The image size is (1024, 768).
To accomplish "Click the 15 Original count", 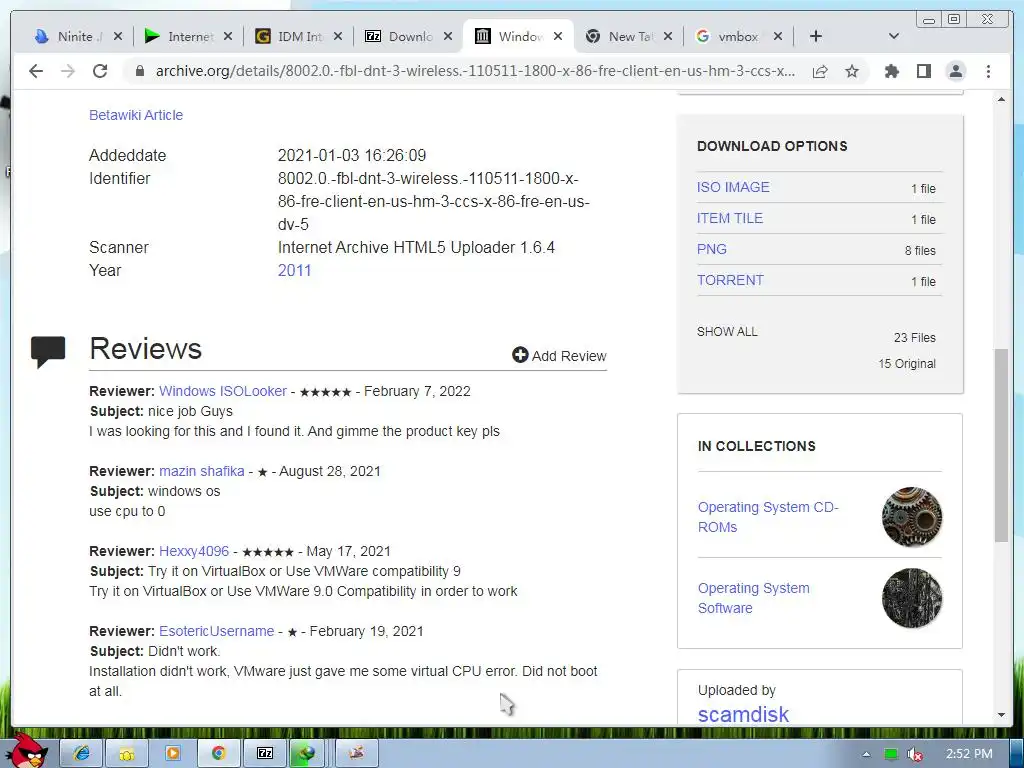I will point(906,364).
